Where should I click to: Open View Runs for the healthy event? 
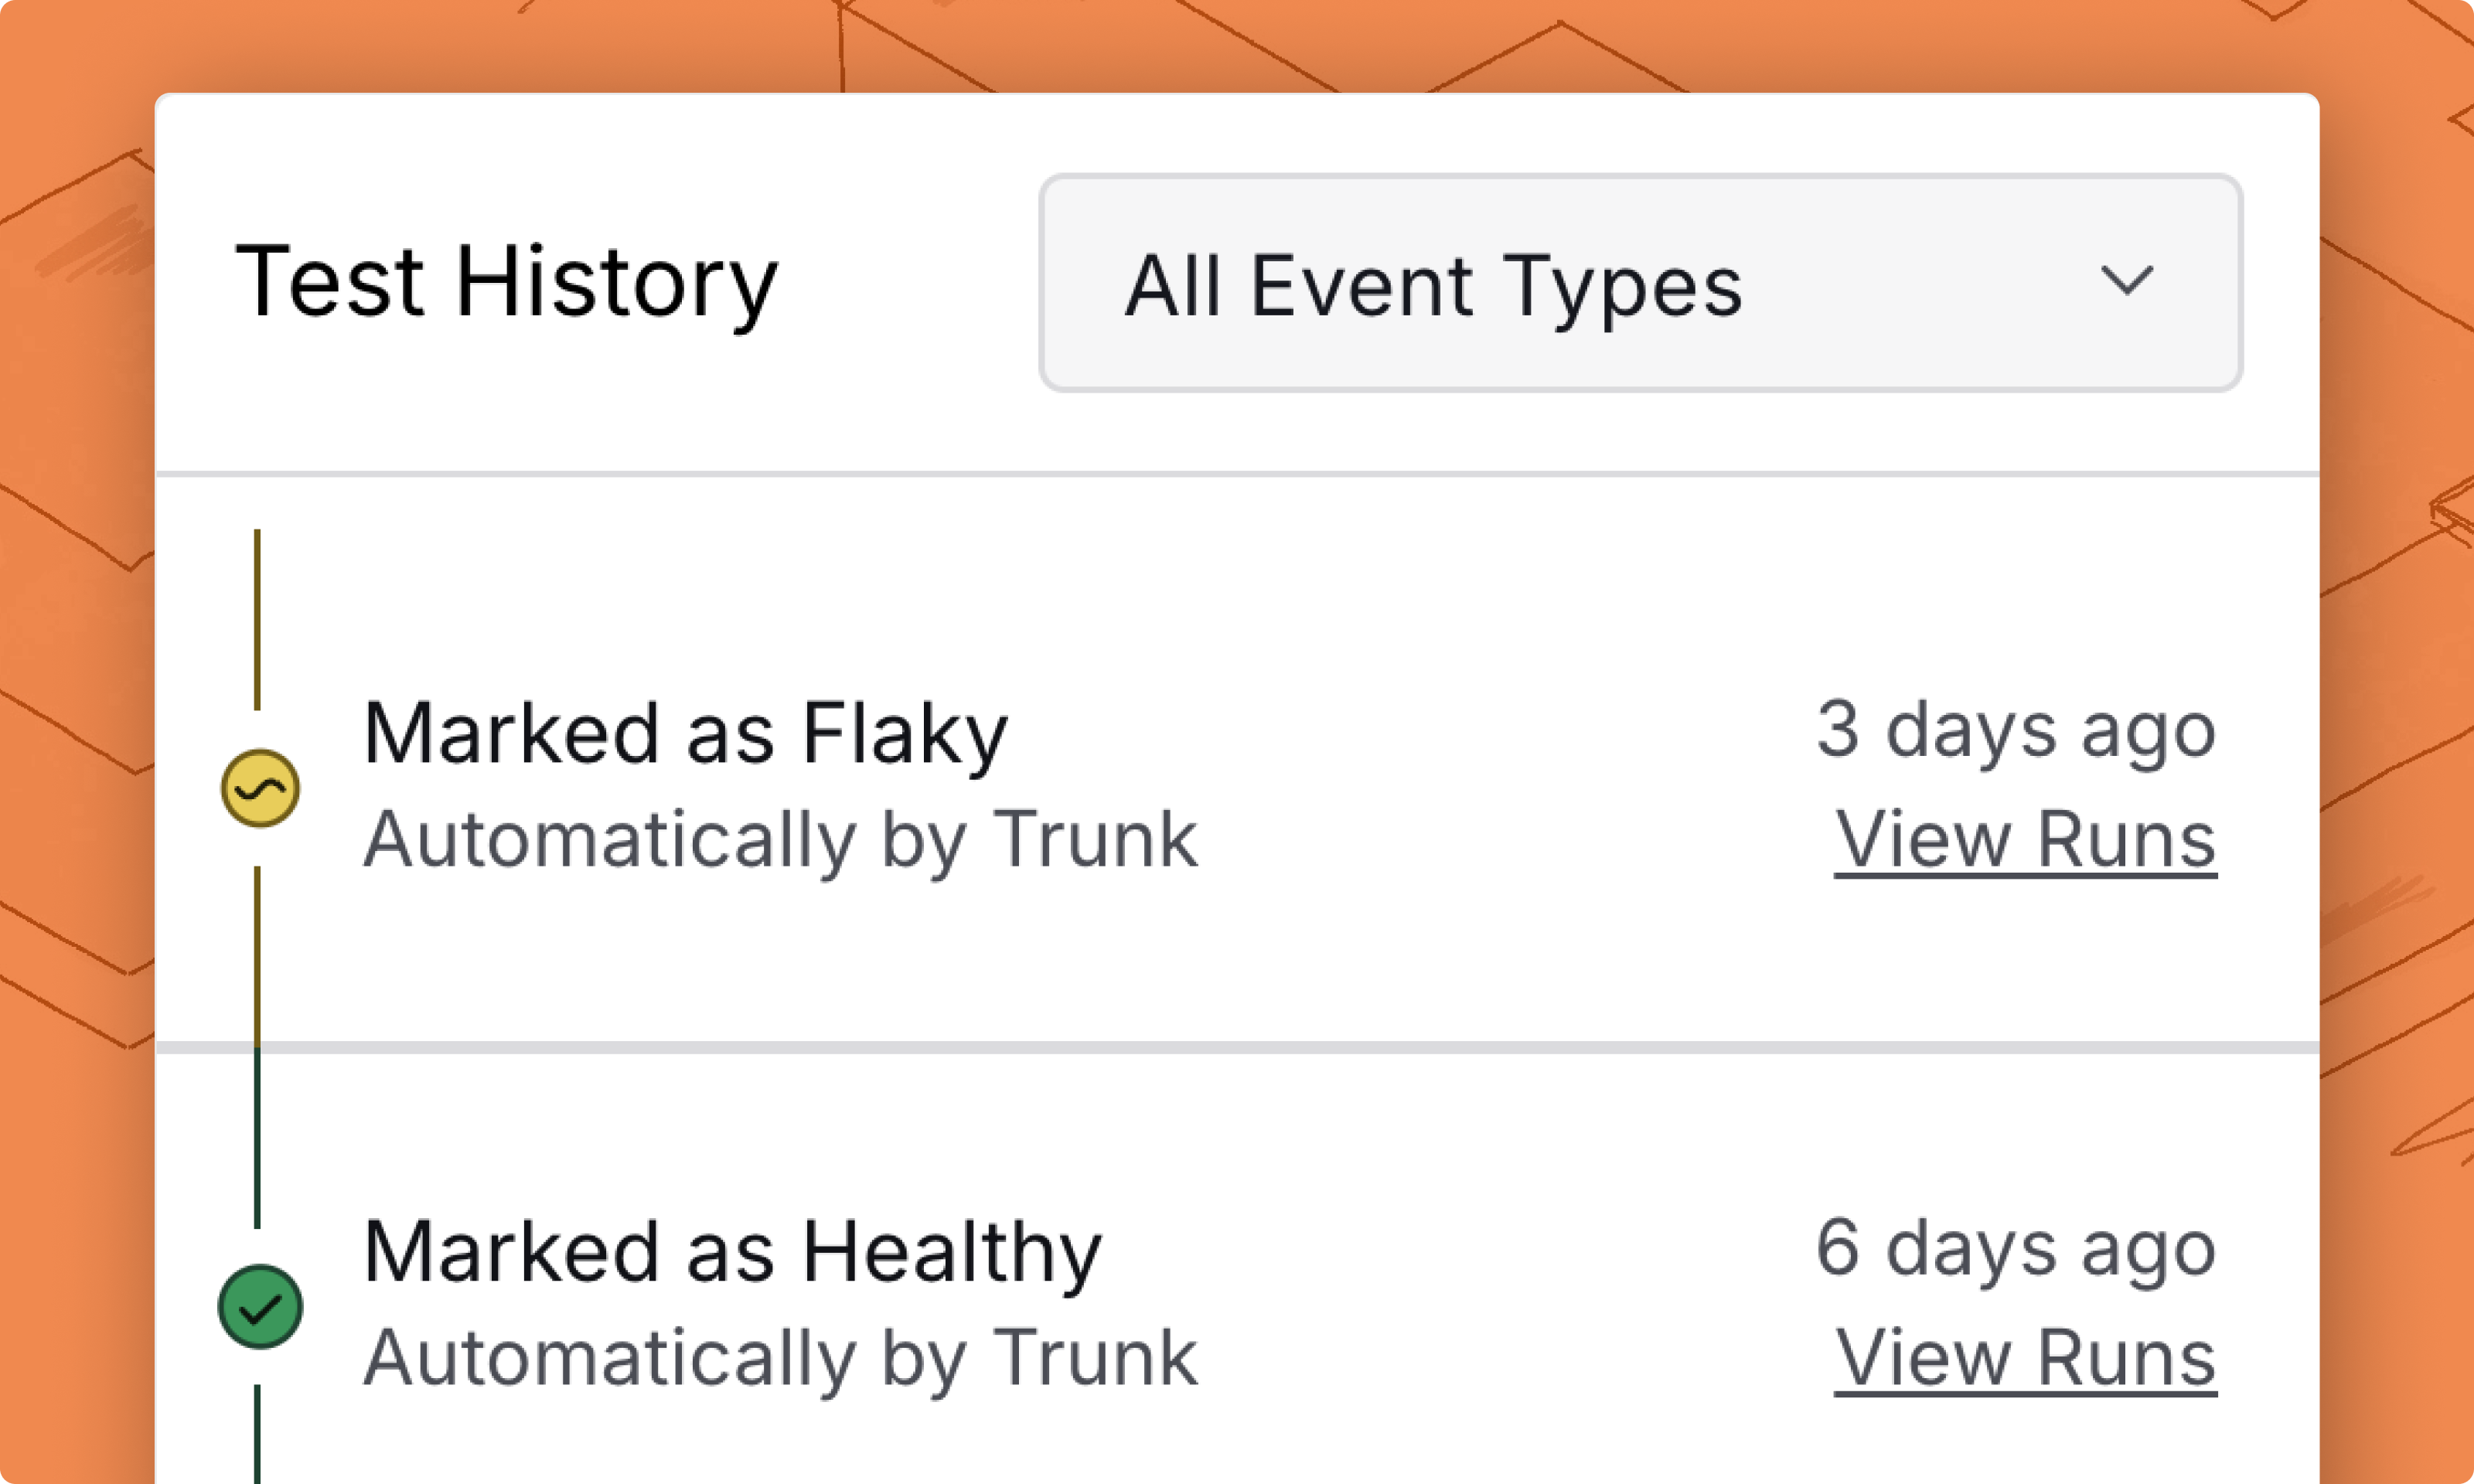[x=2025, y=1358]
